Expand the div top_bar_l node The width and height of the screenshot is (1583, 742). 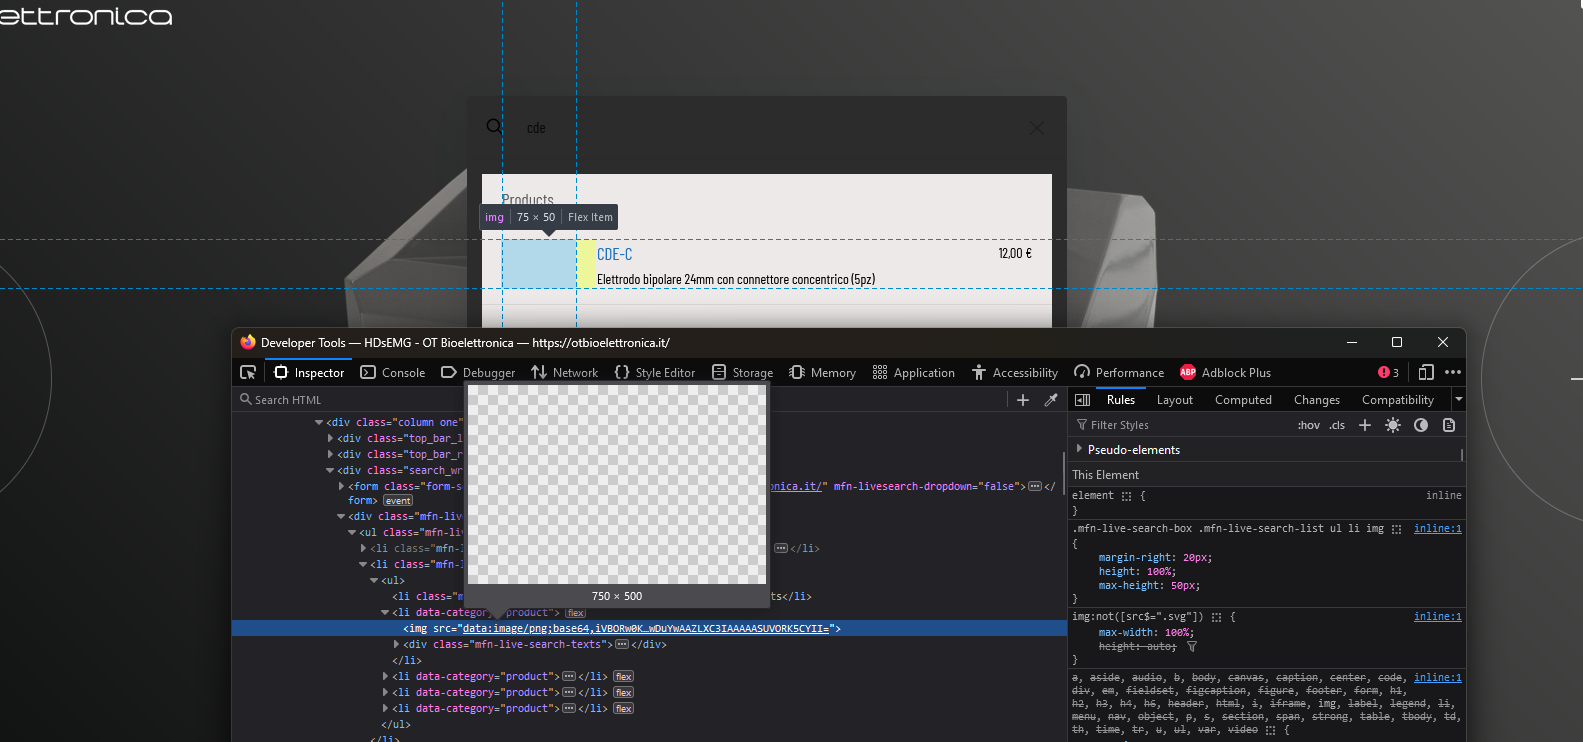point(330,439)
